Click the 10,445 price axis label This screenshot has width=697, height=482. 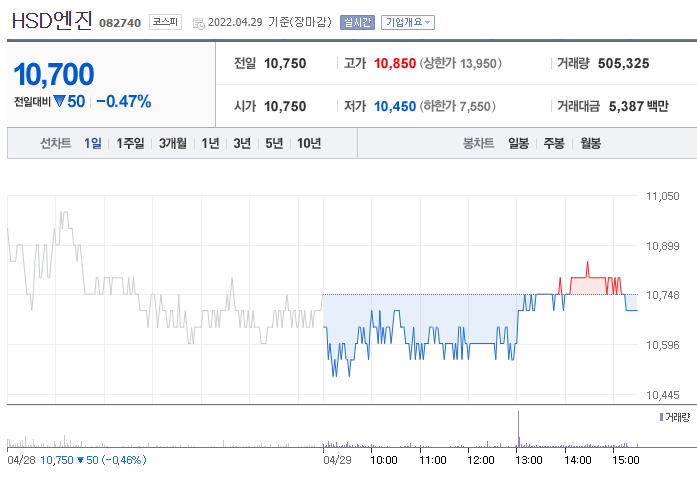[x=663, y=395]
